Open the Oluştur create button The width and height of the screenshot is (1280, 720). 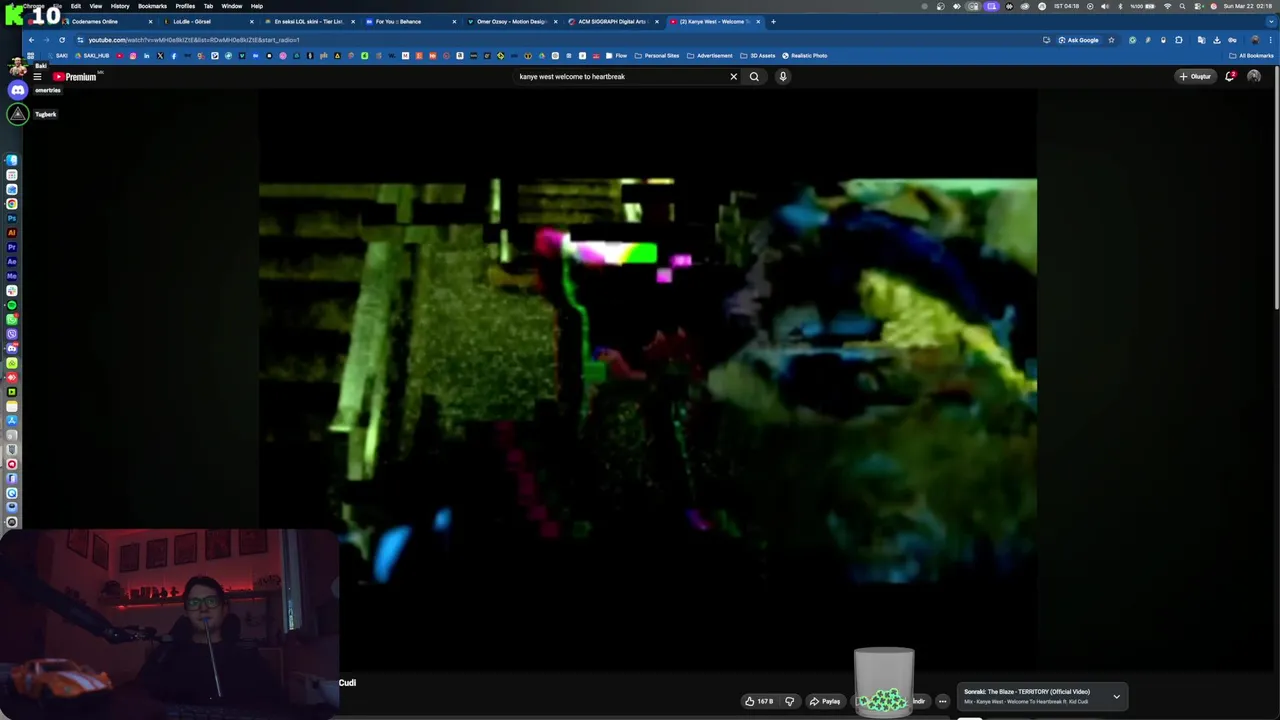tap(1195, 77)
